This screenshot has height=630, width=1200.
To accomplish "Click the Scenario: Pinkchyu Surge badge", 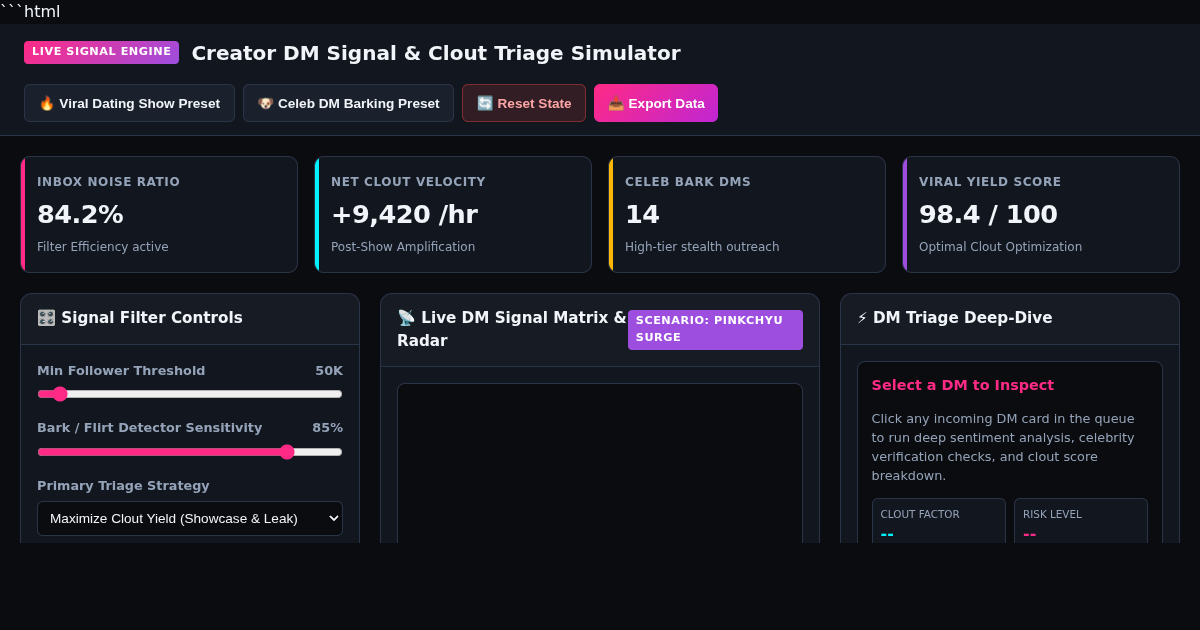I will 715,329.
